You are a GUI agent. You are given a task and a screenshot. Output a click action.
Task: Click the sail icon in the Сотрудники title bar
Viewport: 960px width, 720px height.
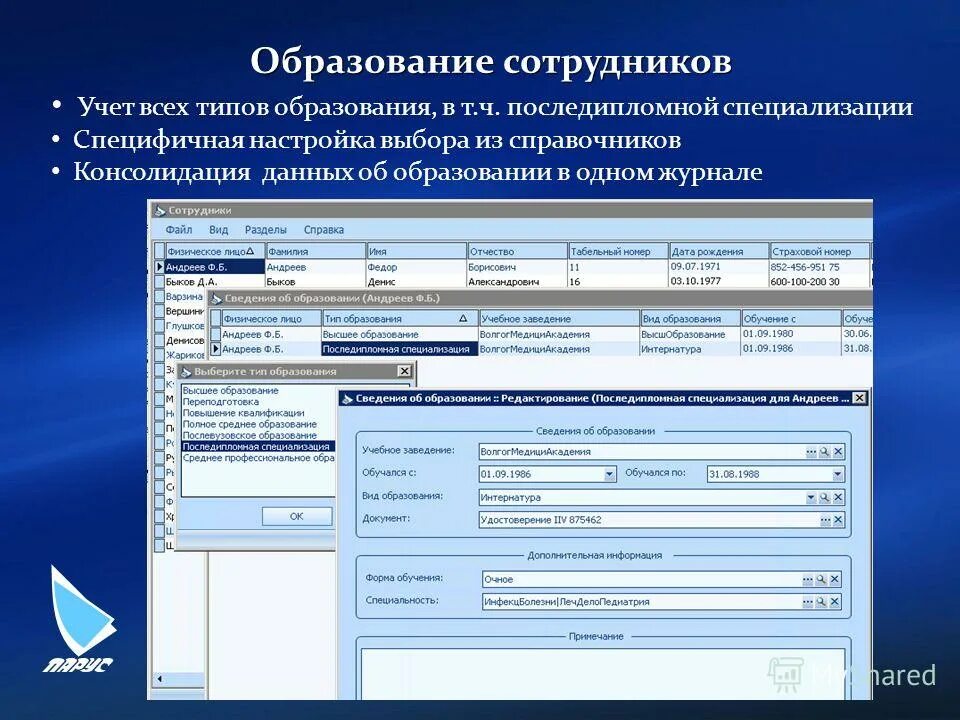point(160,212)
